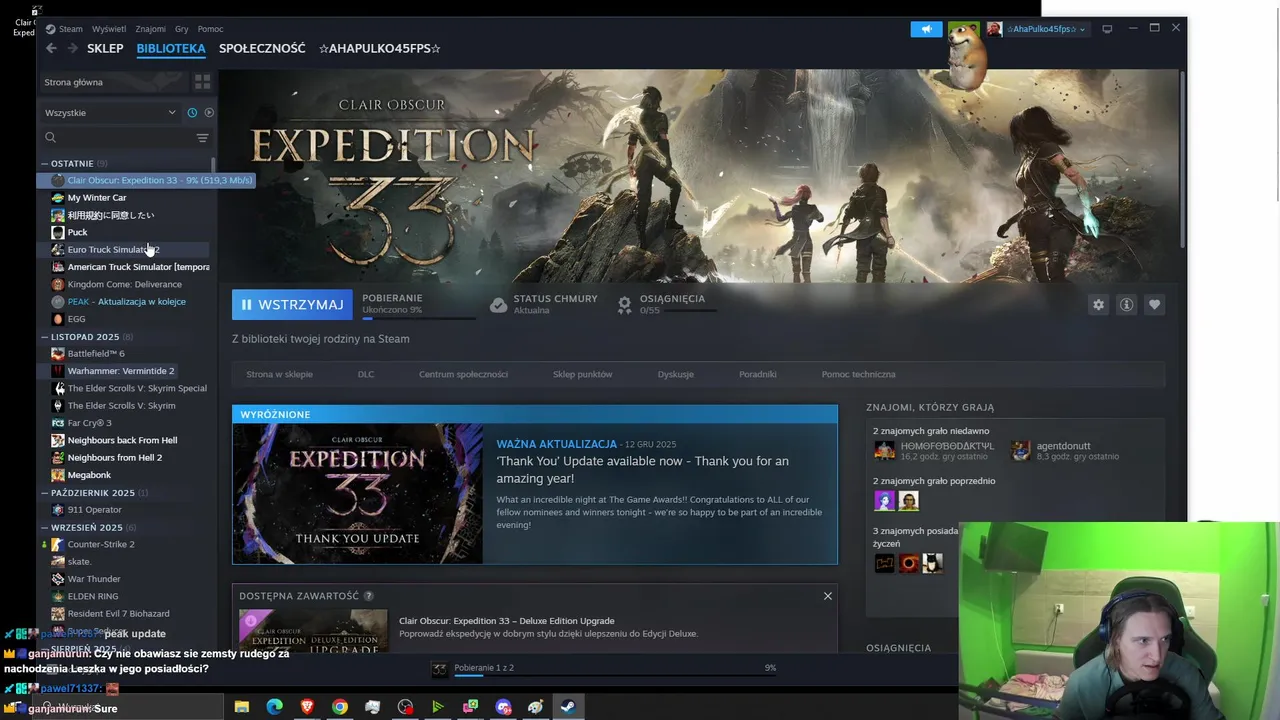
Task: Open the Wszystkie filter dropdown
Action: (110, 113)
